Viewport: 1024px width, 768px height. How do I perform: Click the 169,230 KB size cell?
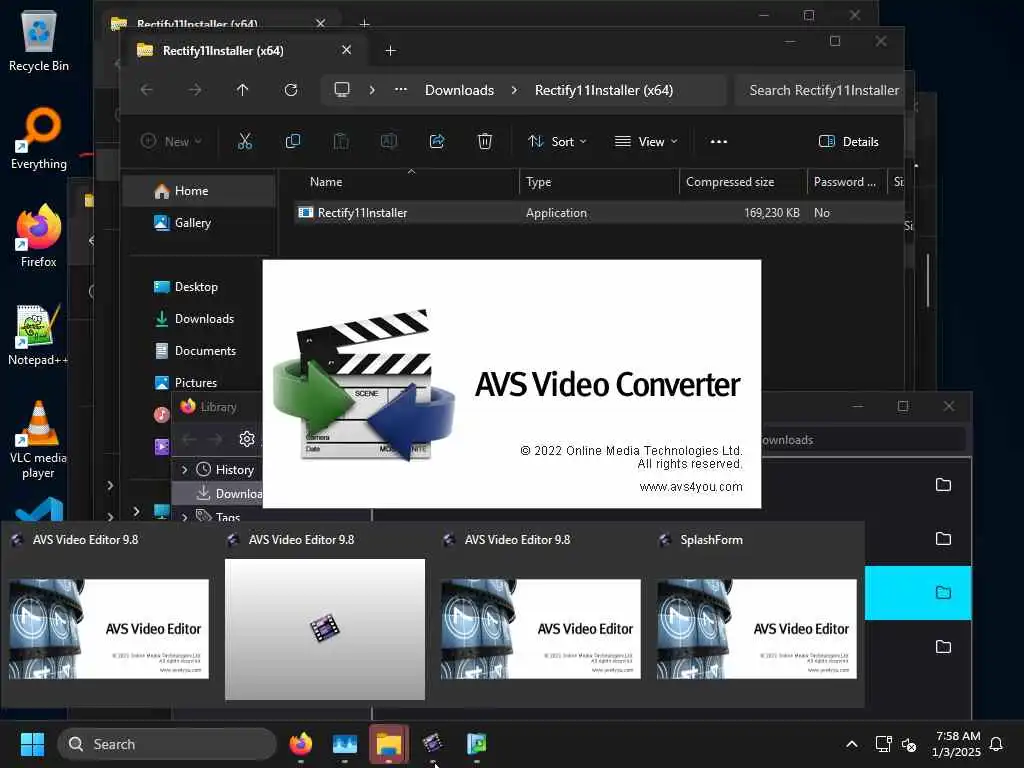tap(771, 213)
